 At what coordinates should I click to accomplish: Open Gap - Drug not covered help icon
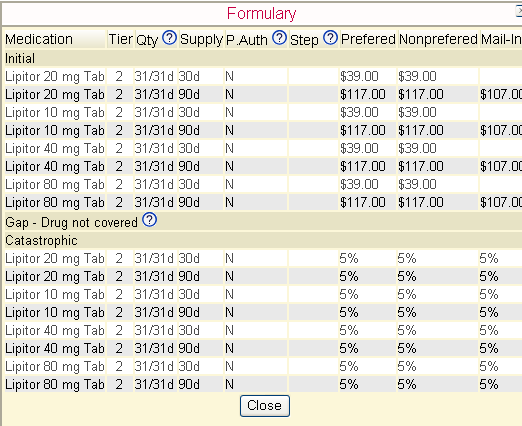[x=150, y=220]
